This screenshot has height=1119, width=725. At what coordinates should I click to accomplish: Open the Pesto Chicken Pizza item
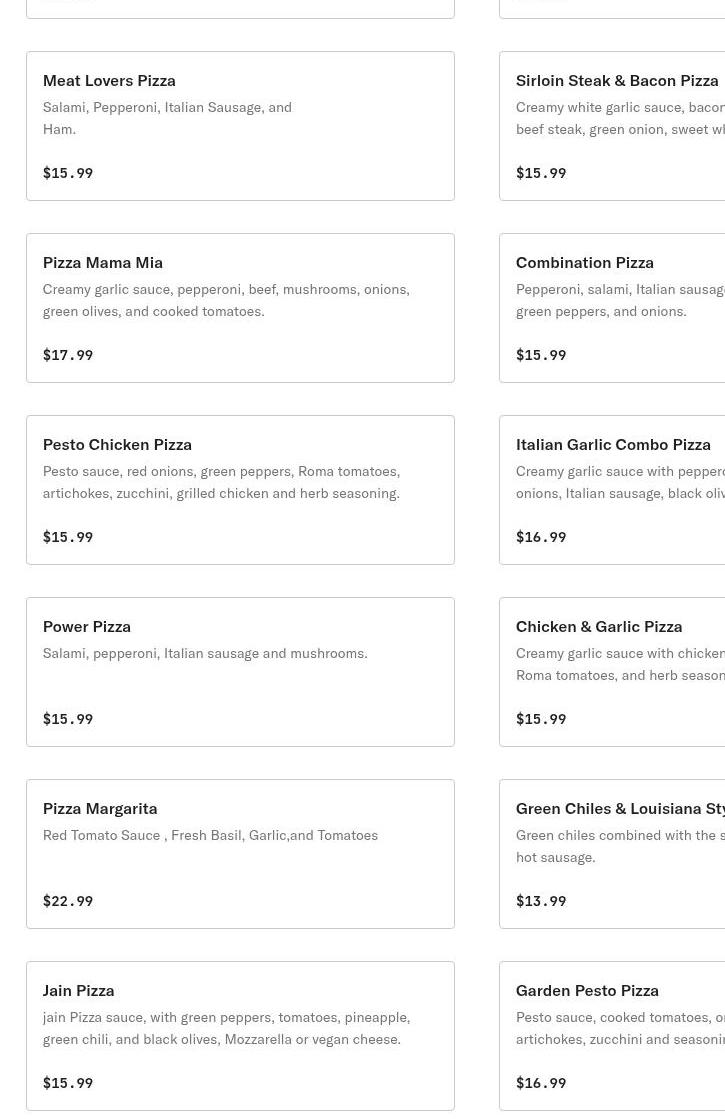[240, 490]
